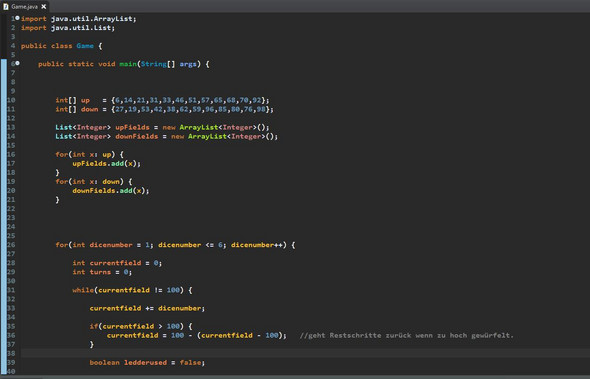The image size is (590, 379).
Task: Click 'int turns = 0;' line
Action: 102,272
